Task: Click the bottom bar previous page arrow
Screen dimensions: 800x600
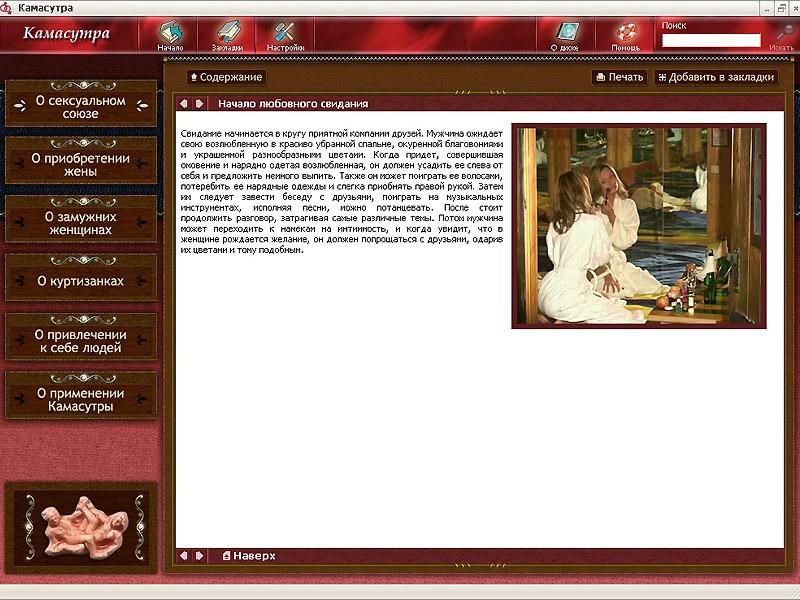Action: 184,555
